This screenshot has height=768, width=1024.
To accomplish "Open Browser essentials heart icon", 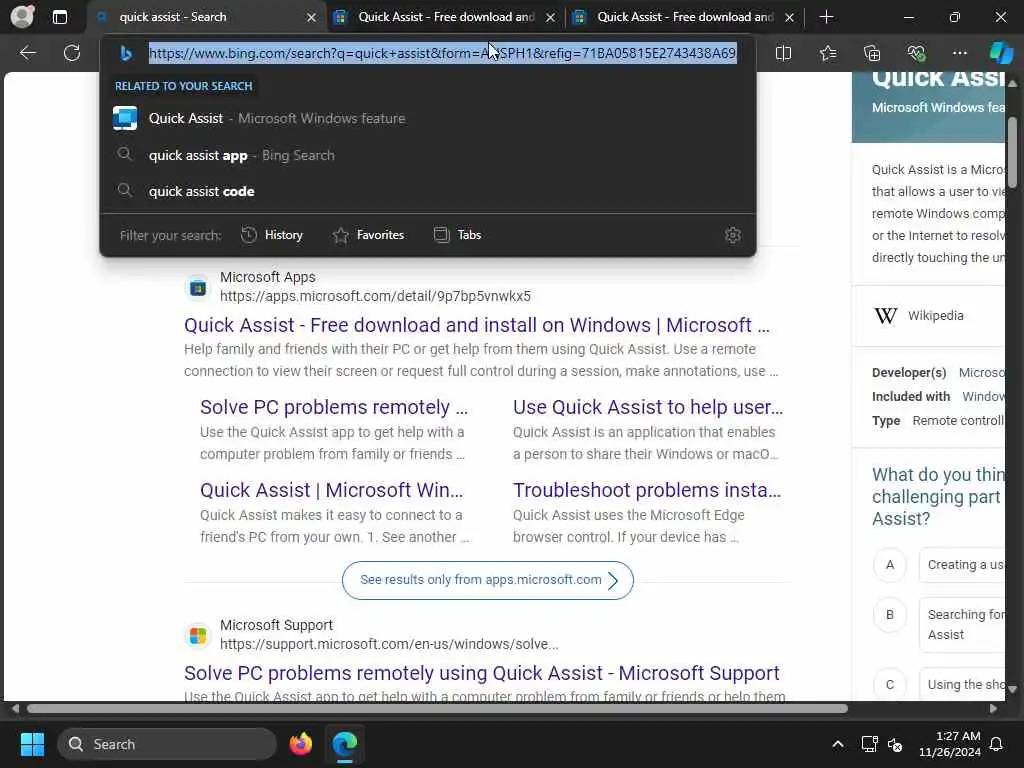I will [916, 53].
